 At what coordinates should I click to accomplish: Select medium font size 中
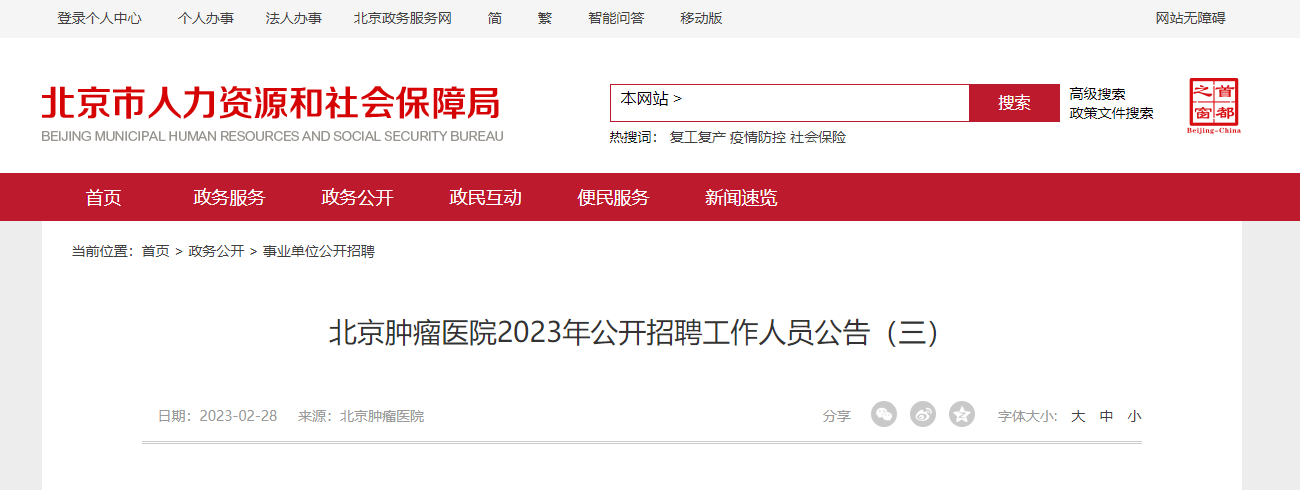(1106, 416)
